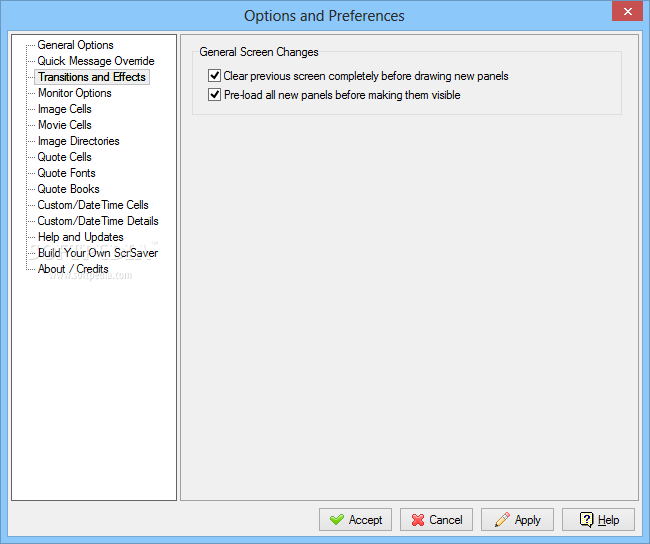Image resolution: width=650 pixels, height=544 pixels.
Task: Go to Image Cells settings
Action: (65, 109)
